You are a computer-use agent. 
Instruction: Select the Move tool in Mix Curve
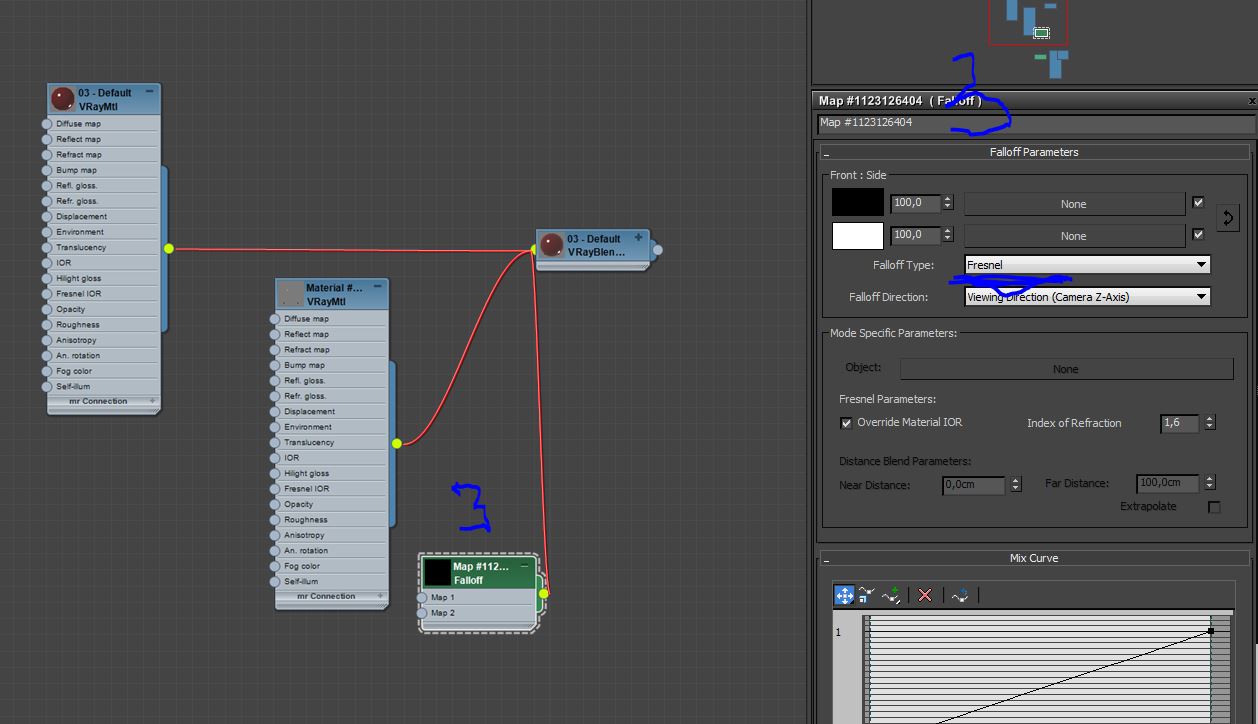click(x=844, y=595)
